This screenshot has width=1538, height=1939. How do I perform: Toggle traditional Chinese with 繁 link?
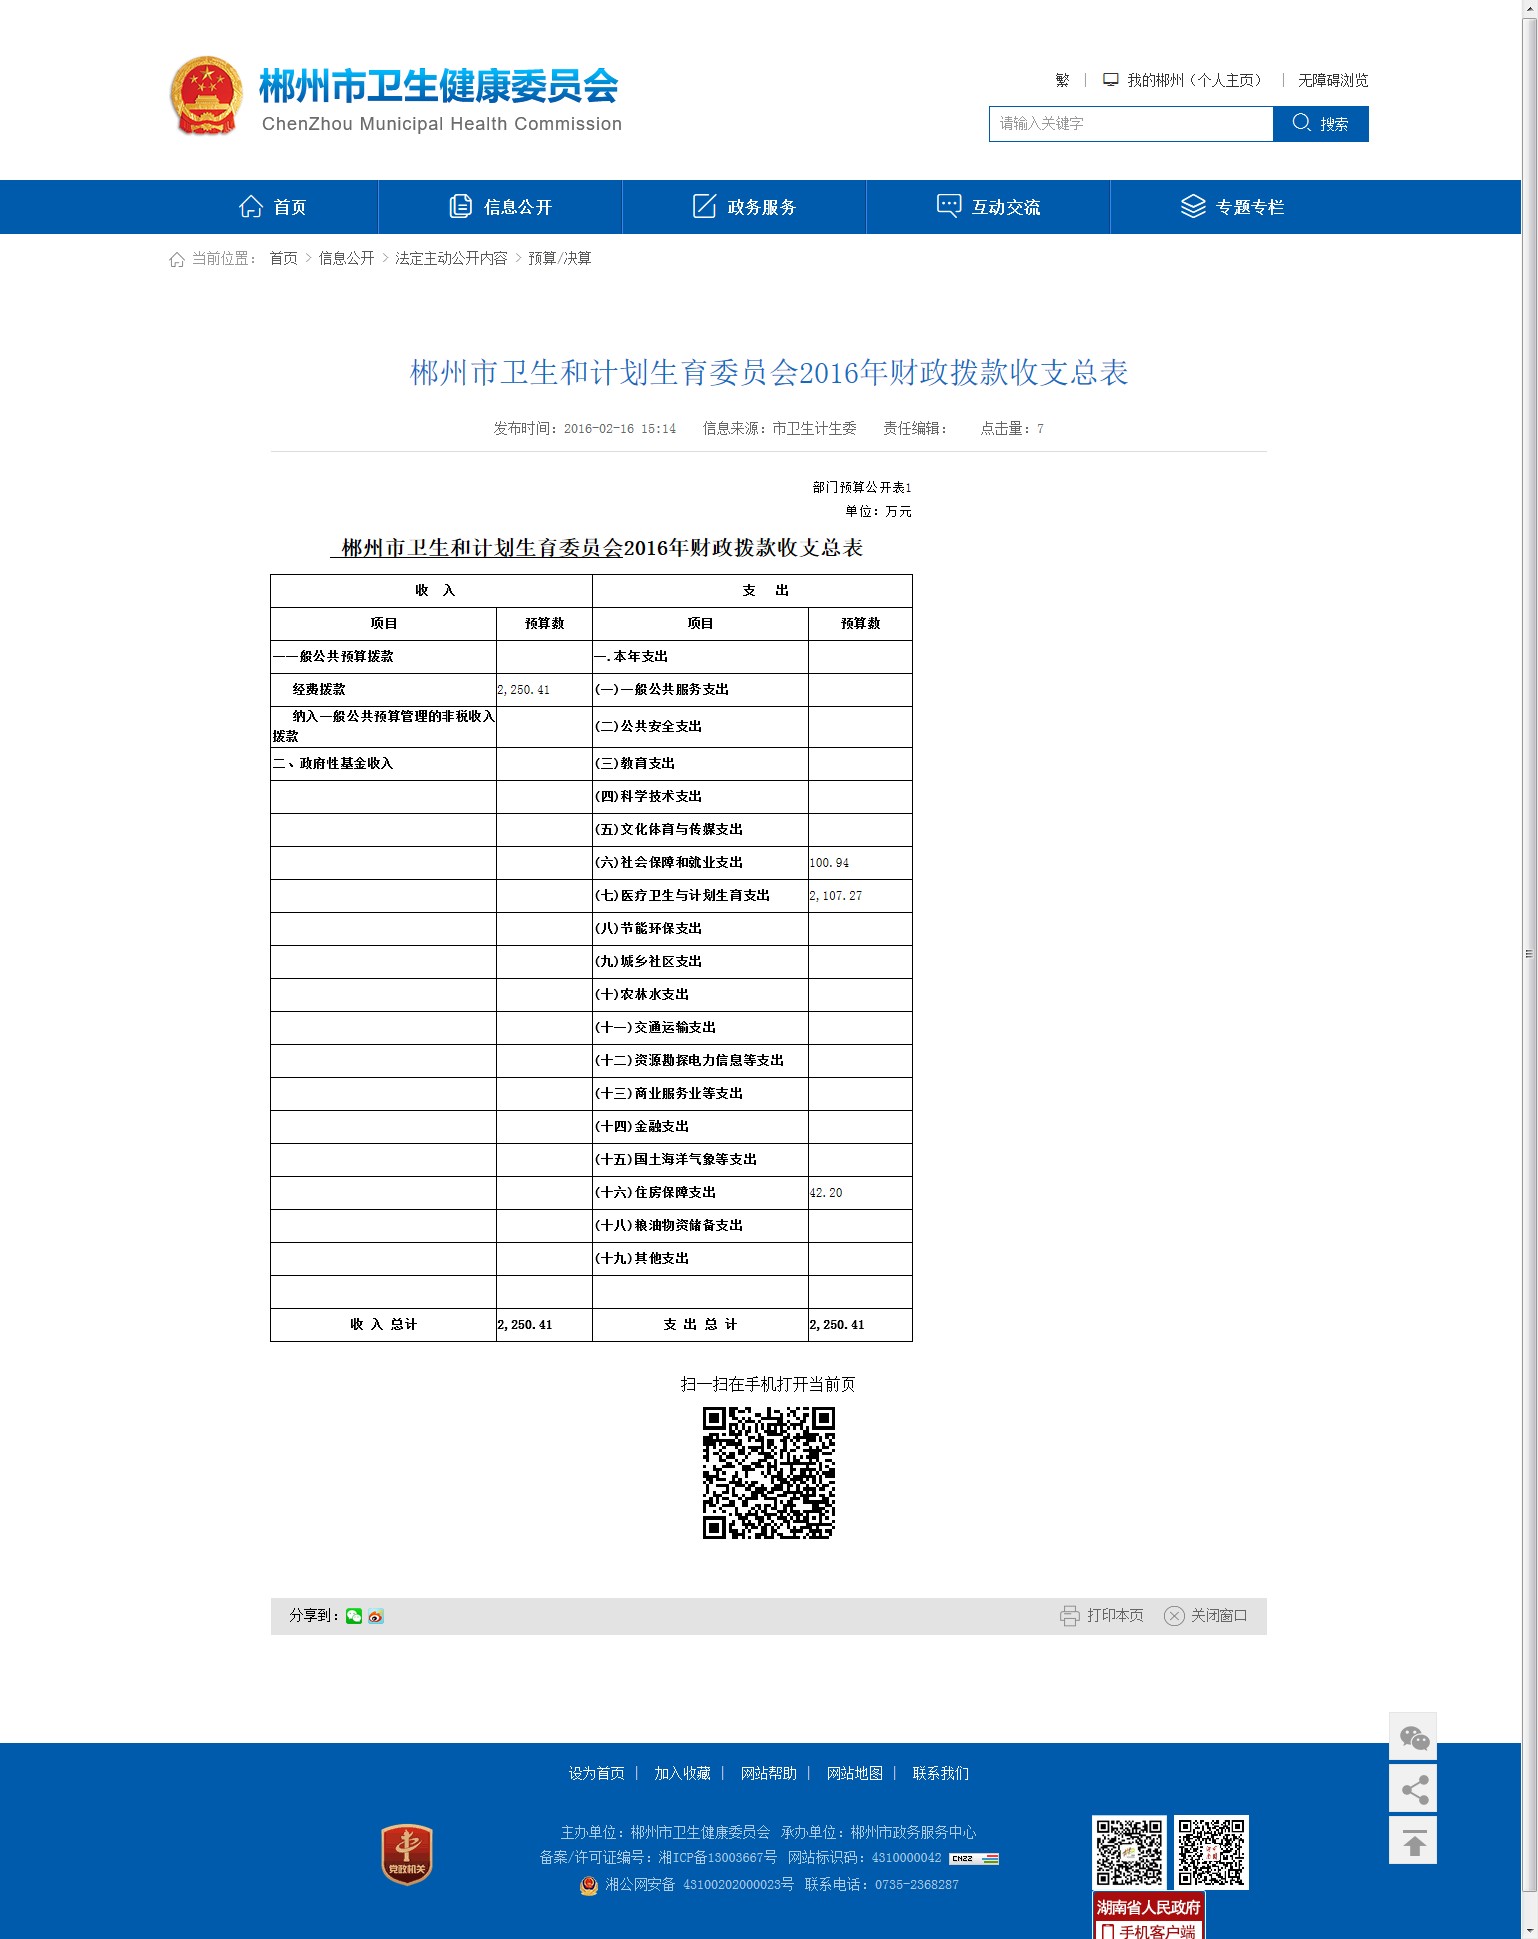(1062, 80)
